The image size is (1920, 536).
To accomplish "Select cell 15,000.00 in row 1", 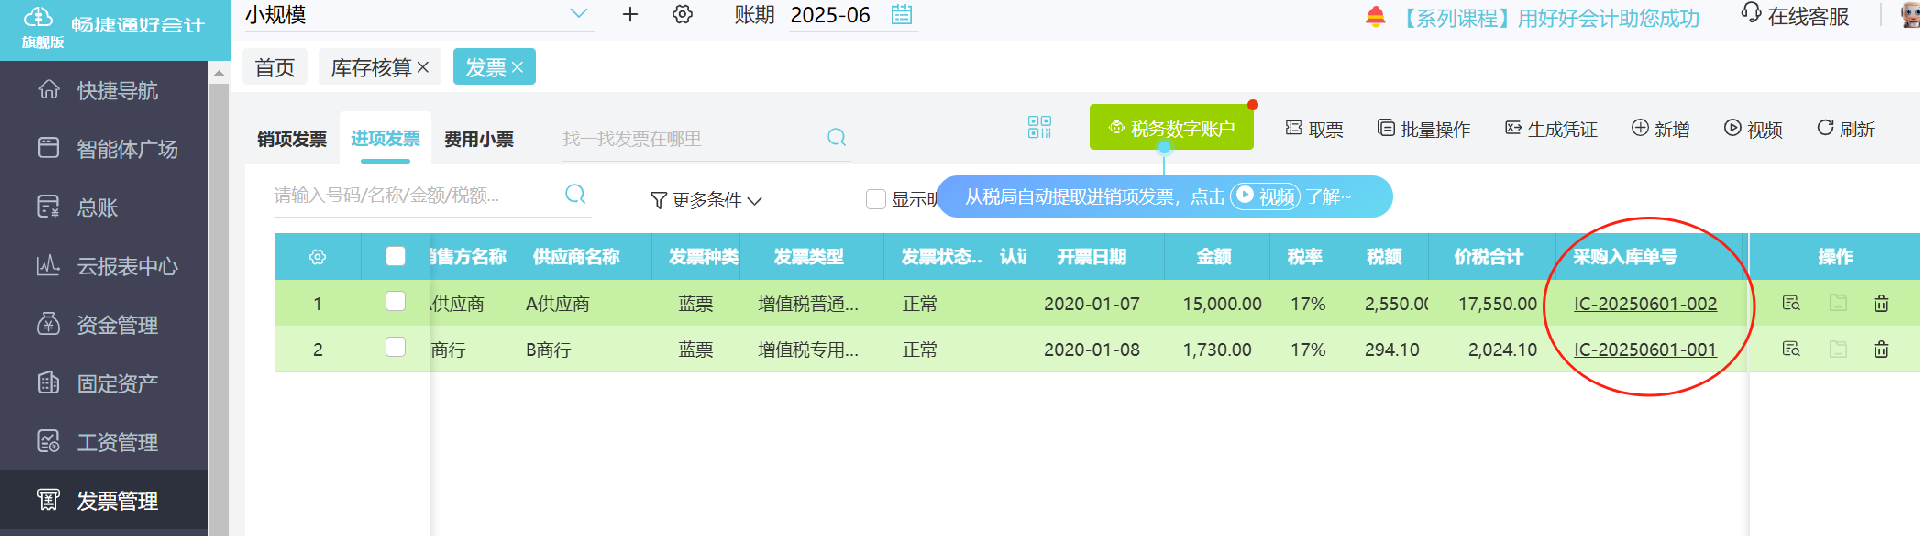I will coord(1222,304).
